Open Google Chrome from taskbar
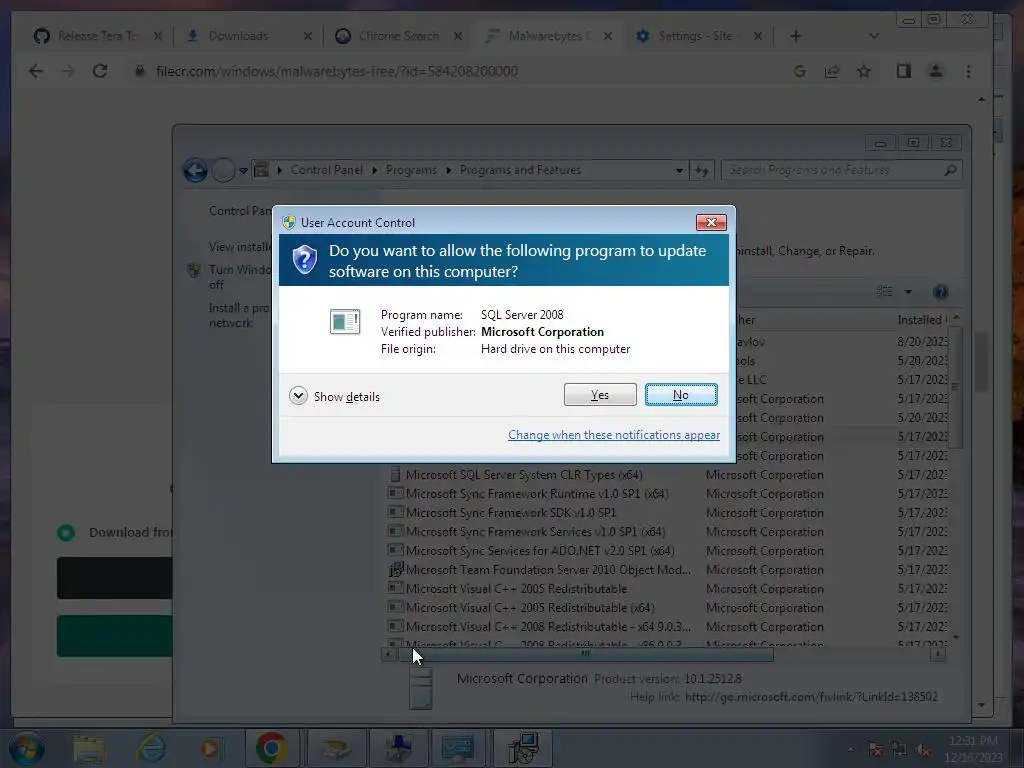This screenshot has height=768, width=1024. tap(272, 748)
